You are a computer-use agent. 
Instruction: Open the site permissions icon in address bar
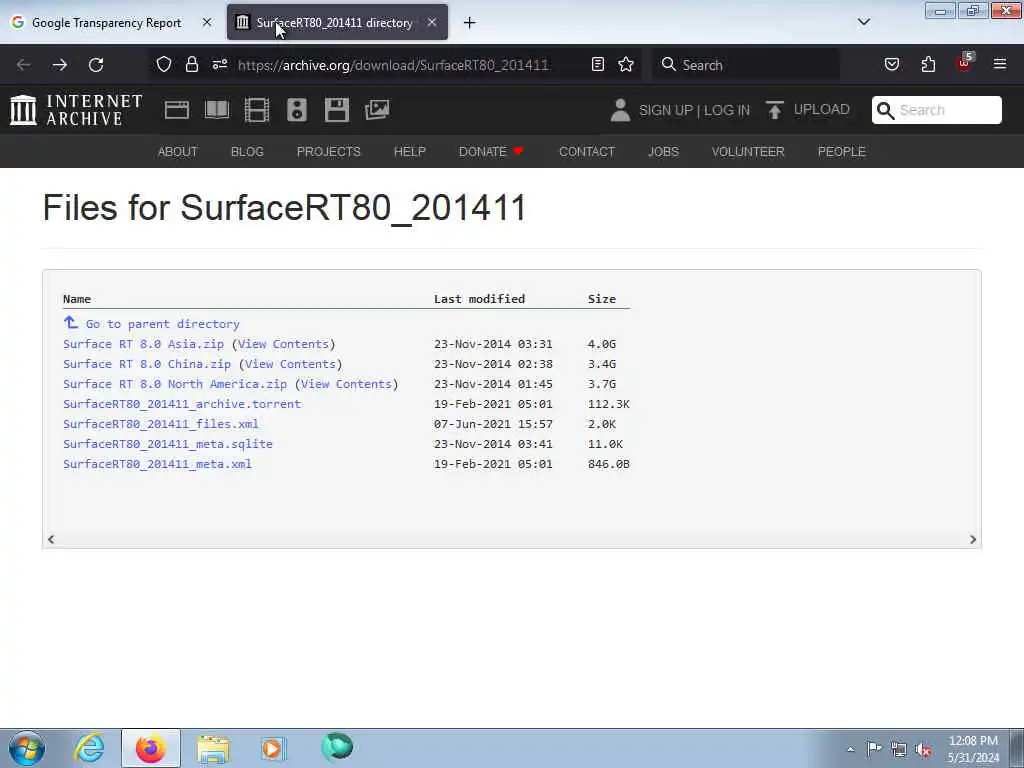click(220, 64)
